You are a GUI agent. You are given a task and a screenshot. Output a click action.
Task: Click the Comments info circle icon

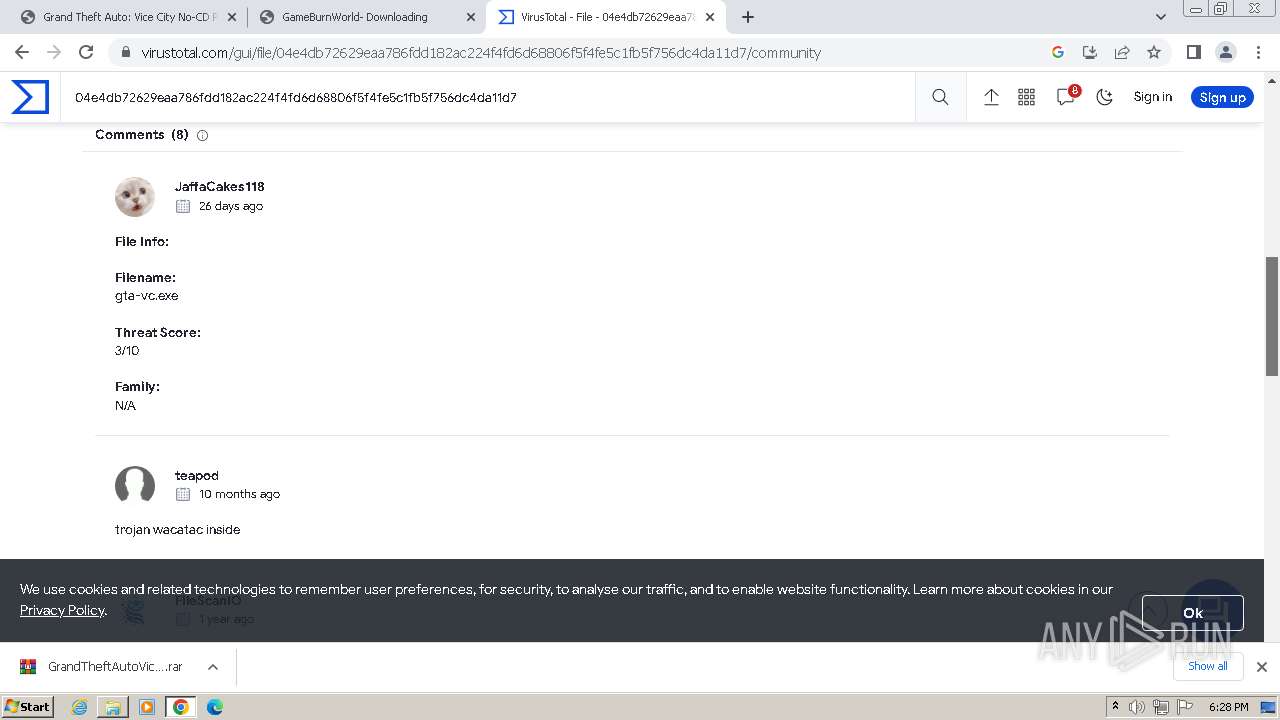coord(202,135)
